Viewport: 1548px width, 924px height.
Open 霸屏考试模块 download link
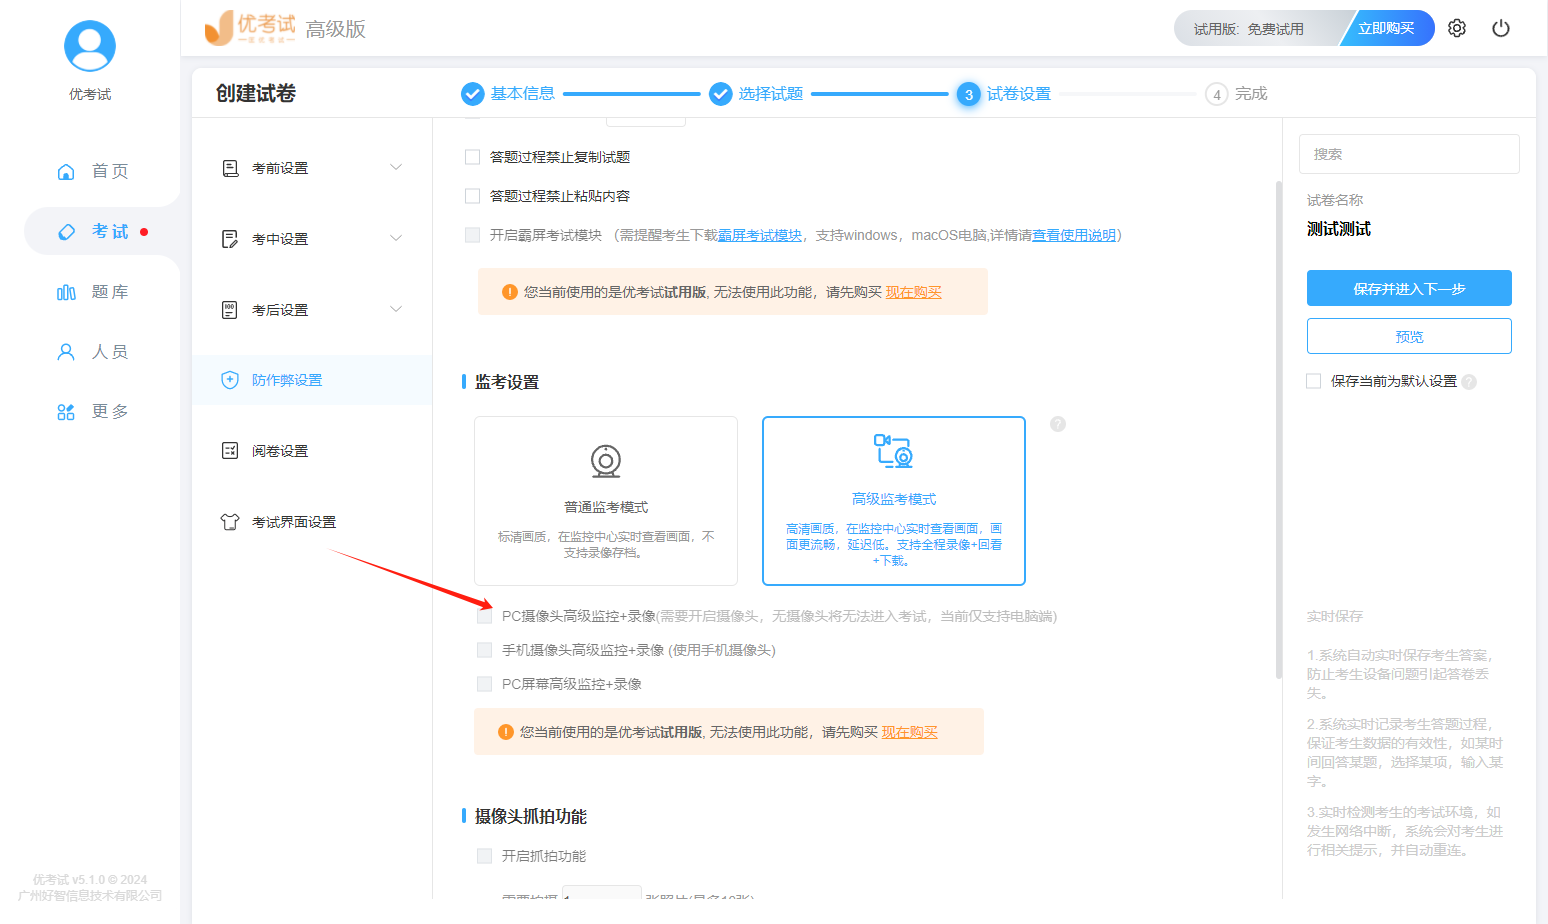click(760, 235)
